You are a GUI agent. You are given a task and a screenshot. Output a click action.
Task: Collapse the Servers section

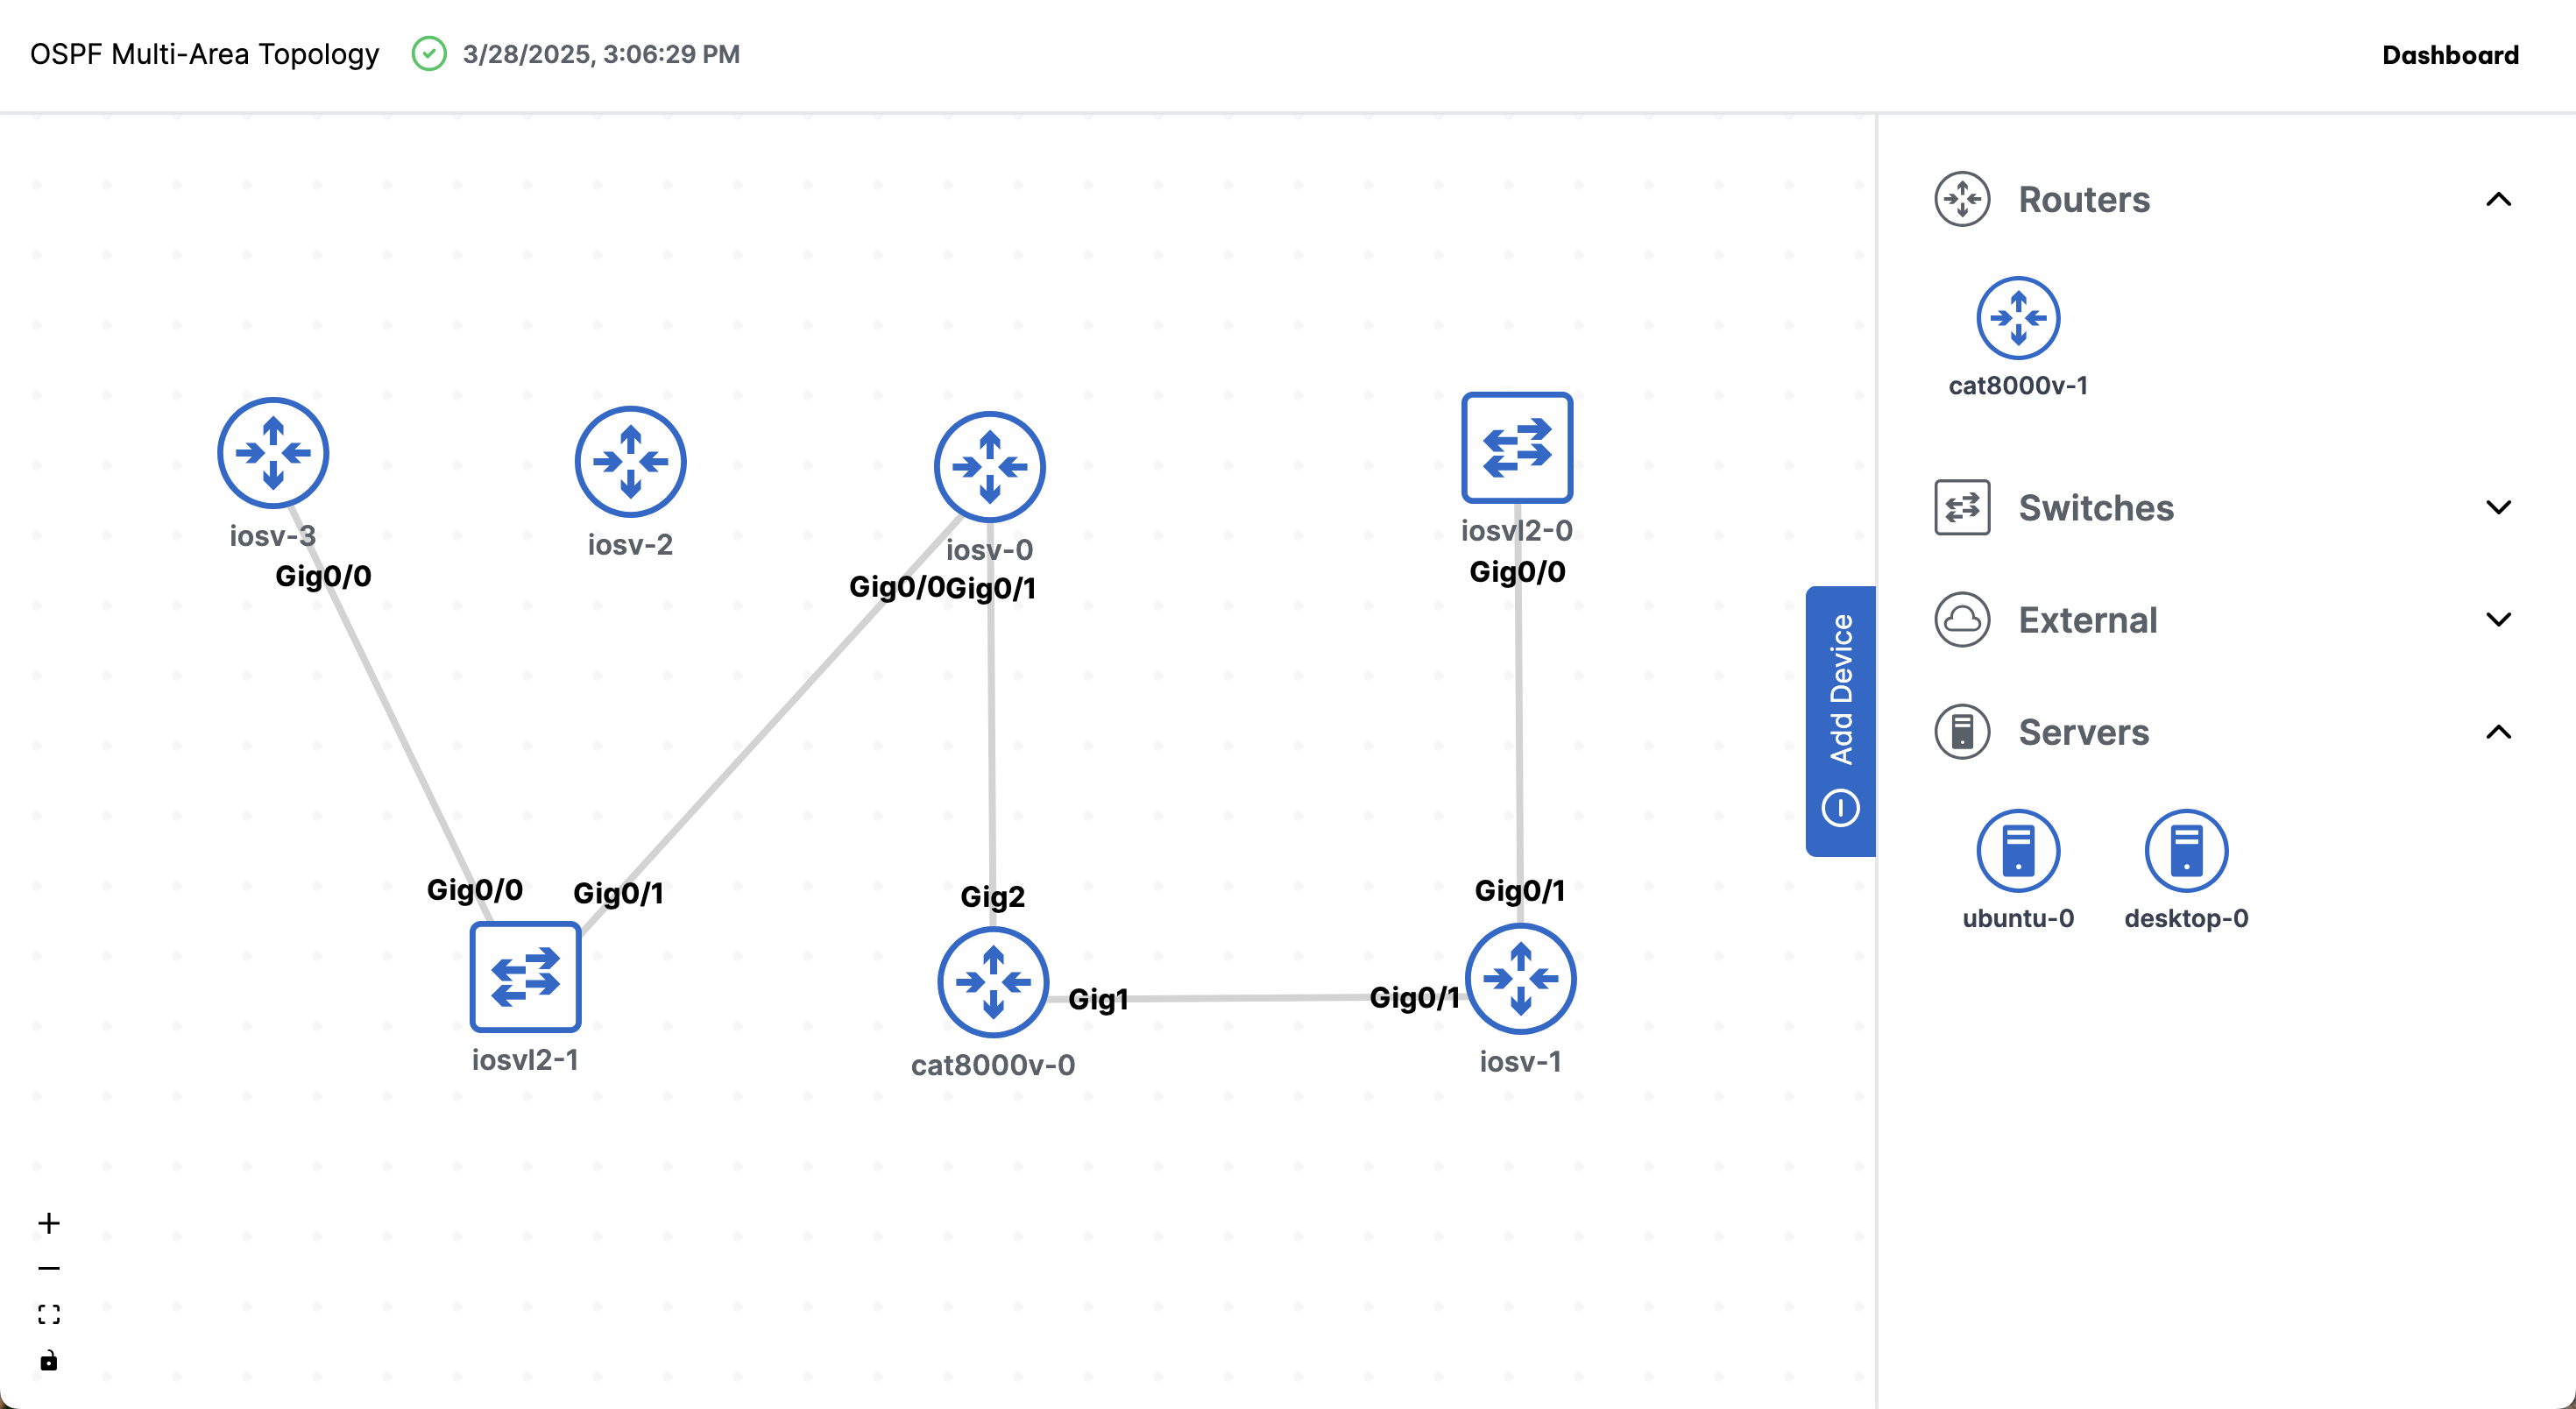(2500, 732)
